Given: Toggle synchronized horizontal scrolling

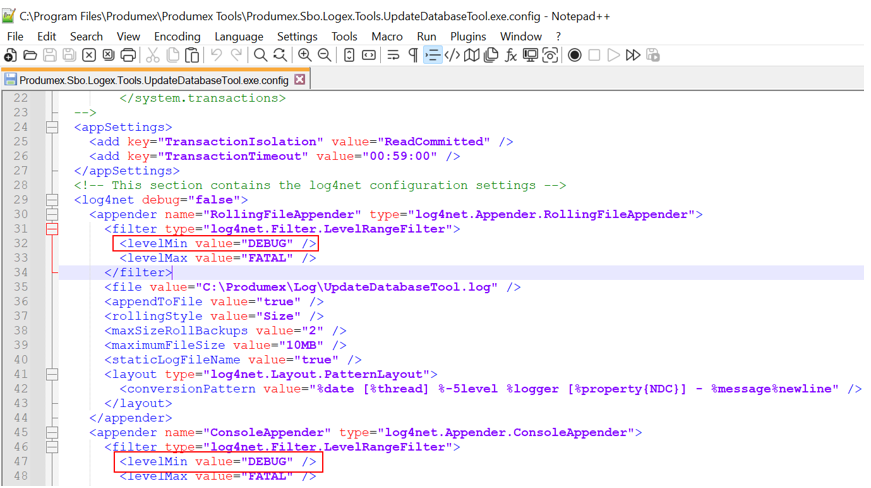Looking at the screenshot, I should (x=369, y=56).
